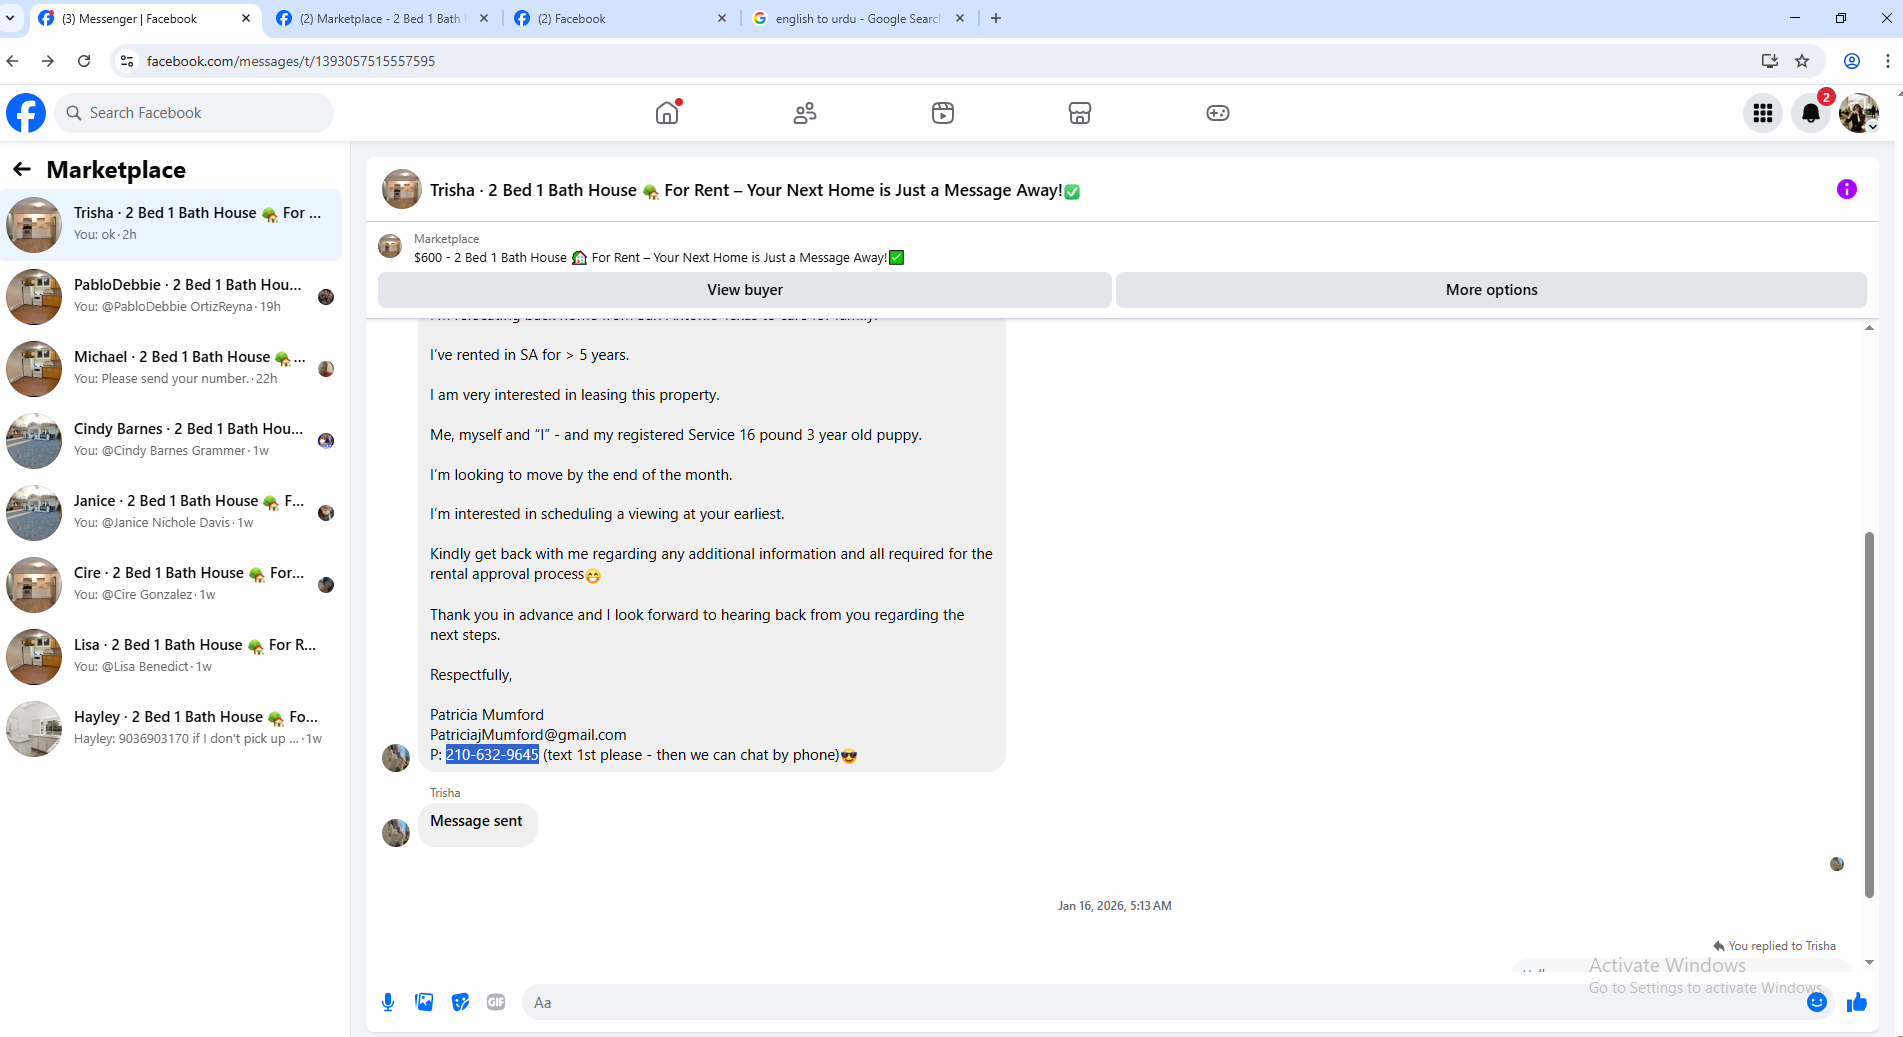Open the Facebook menu grid icon
1903x1037 pixels.
[x=1763, y=113]
